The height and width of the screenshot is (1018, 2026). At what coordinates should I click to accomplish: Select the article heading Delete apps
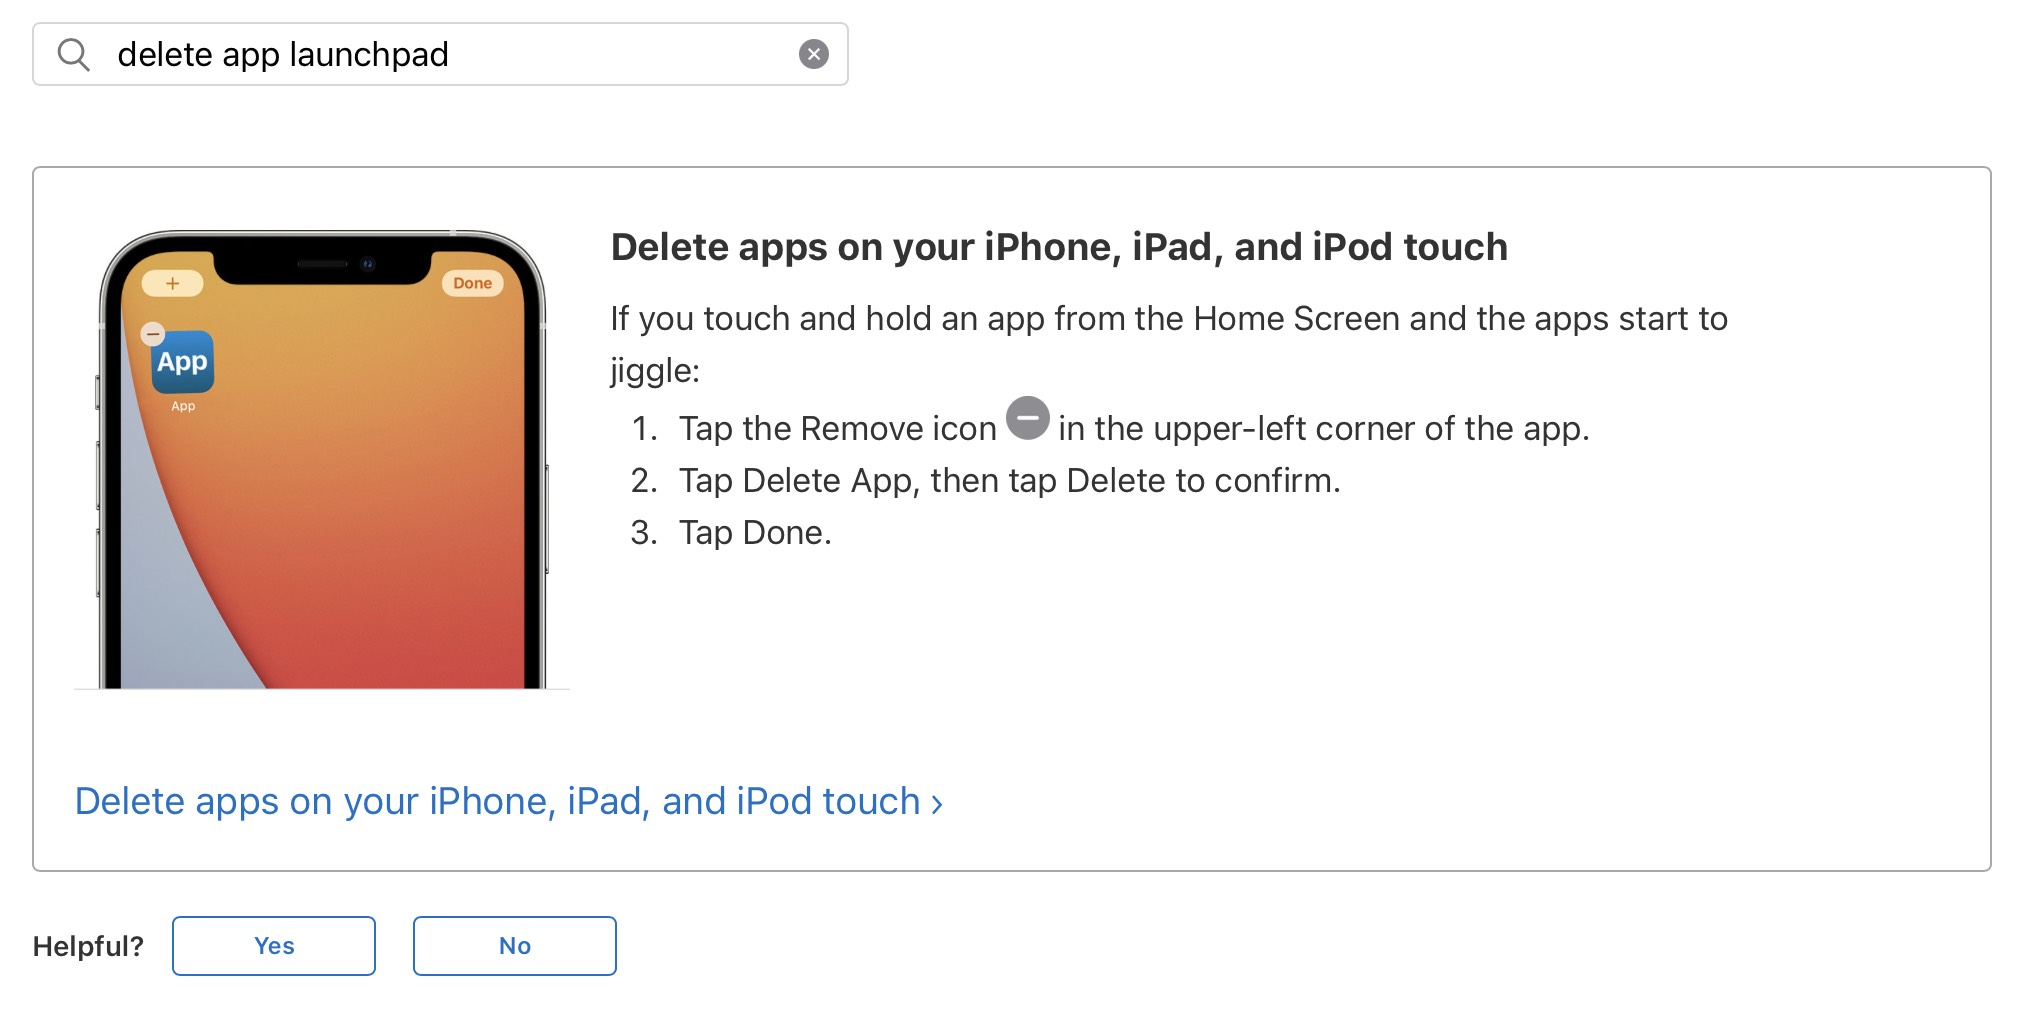(x=1058, y=246)
